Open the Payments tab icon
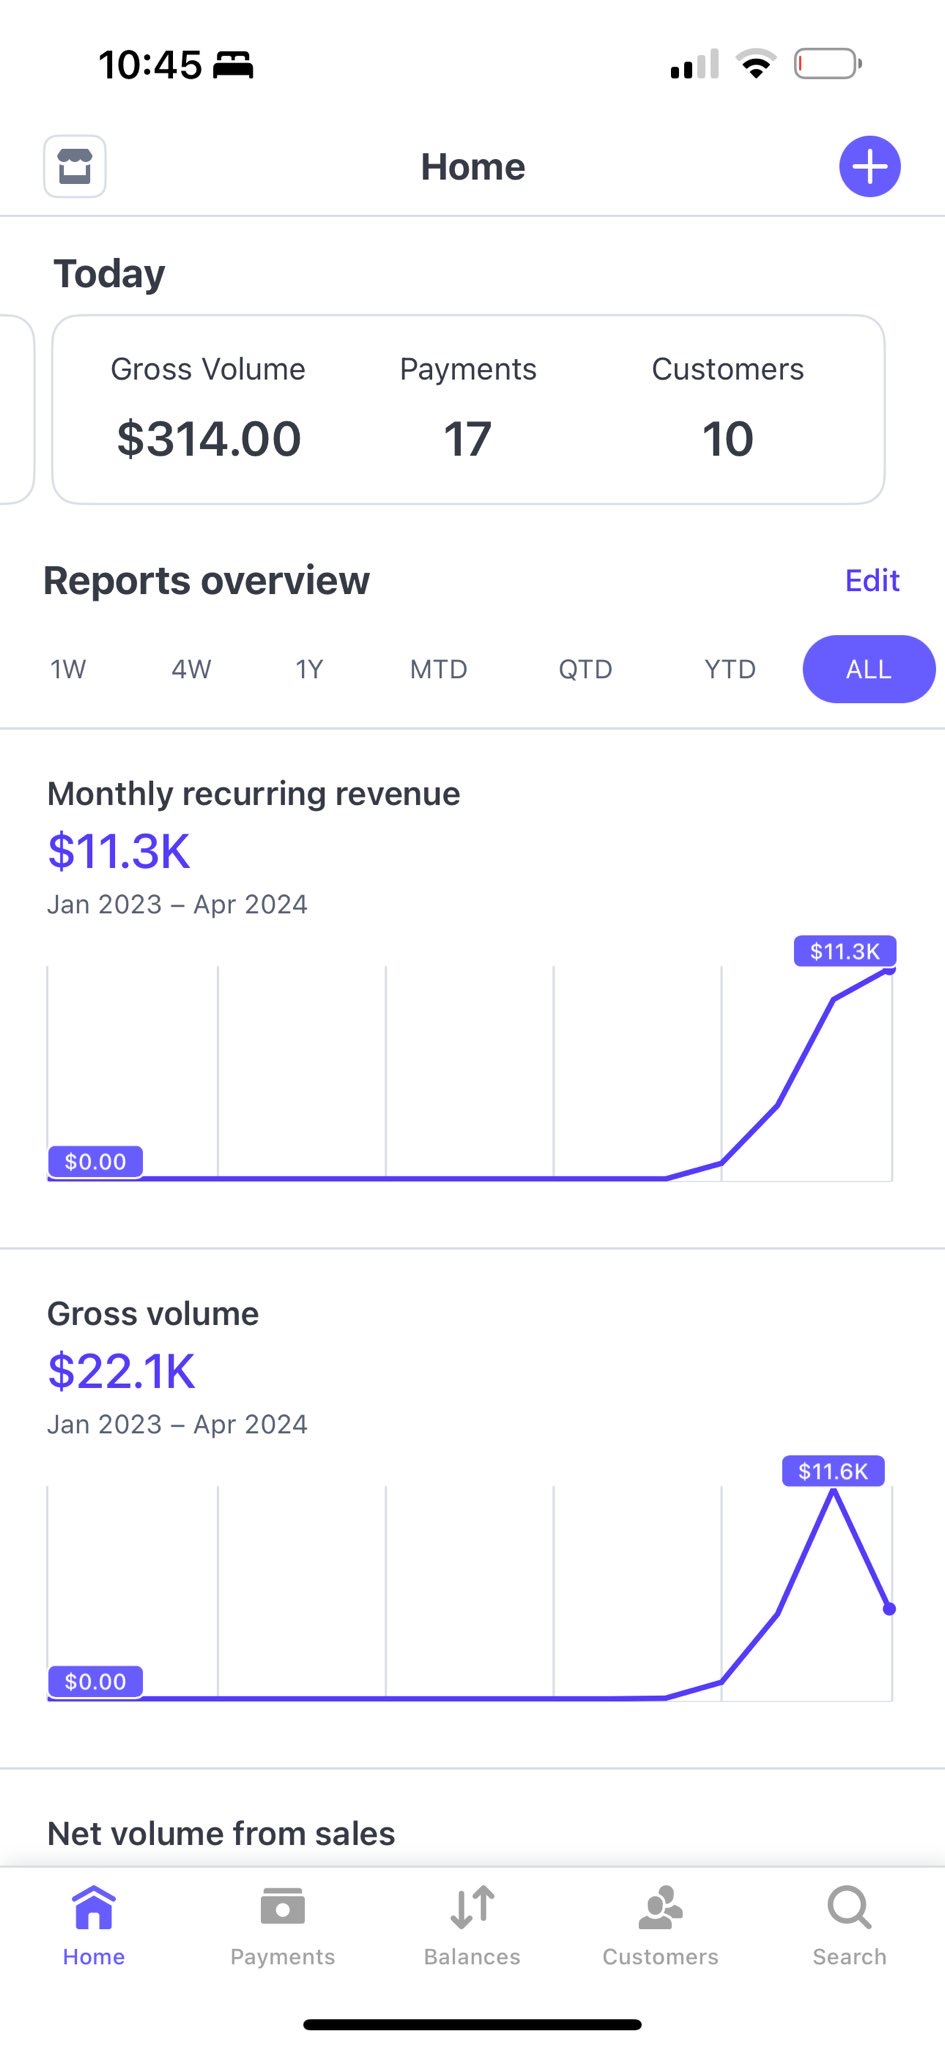The width and height of the screenshot is (945, 2048). coord(283,1908)
